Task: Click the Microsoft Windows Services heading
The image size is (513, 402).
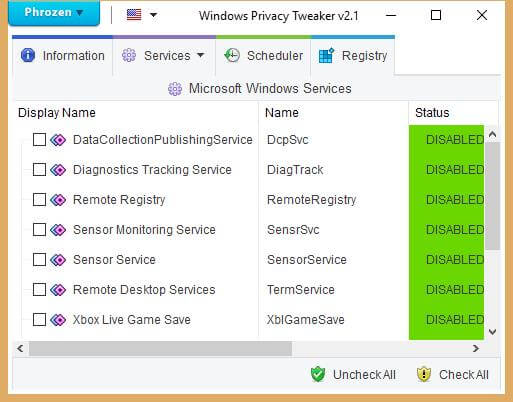Action: click(x=270, y=89)
